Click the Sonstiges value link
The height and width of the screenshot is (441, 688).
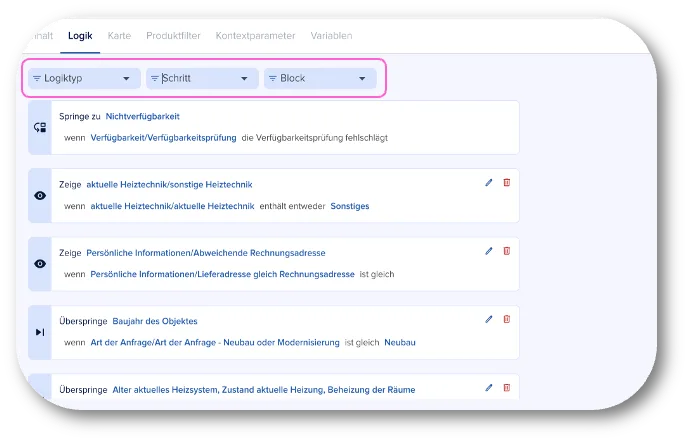point(350,206)
